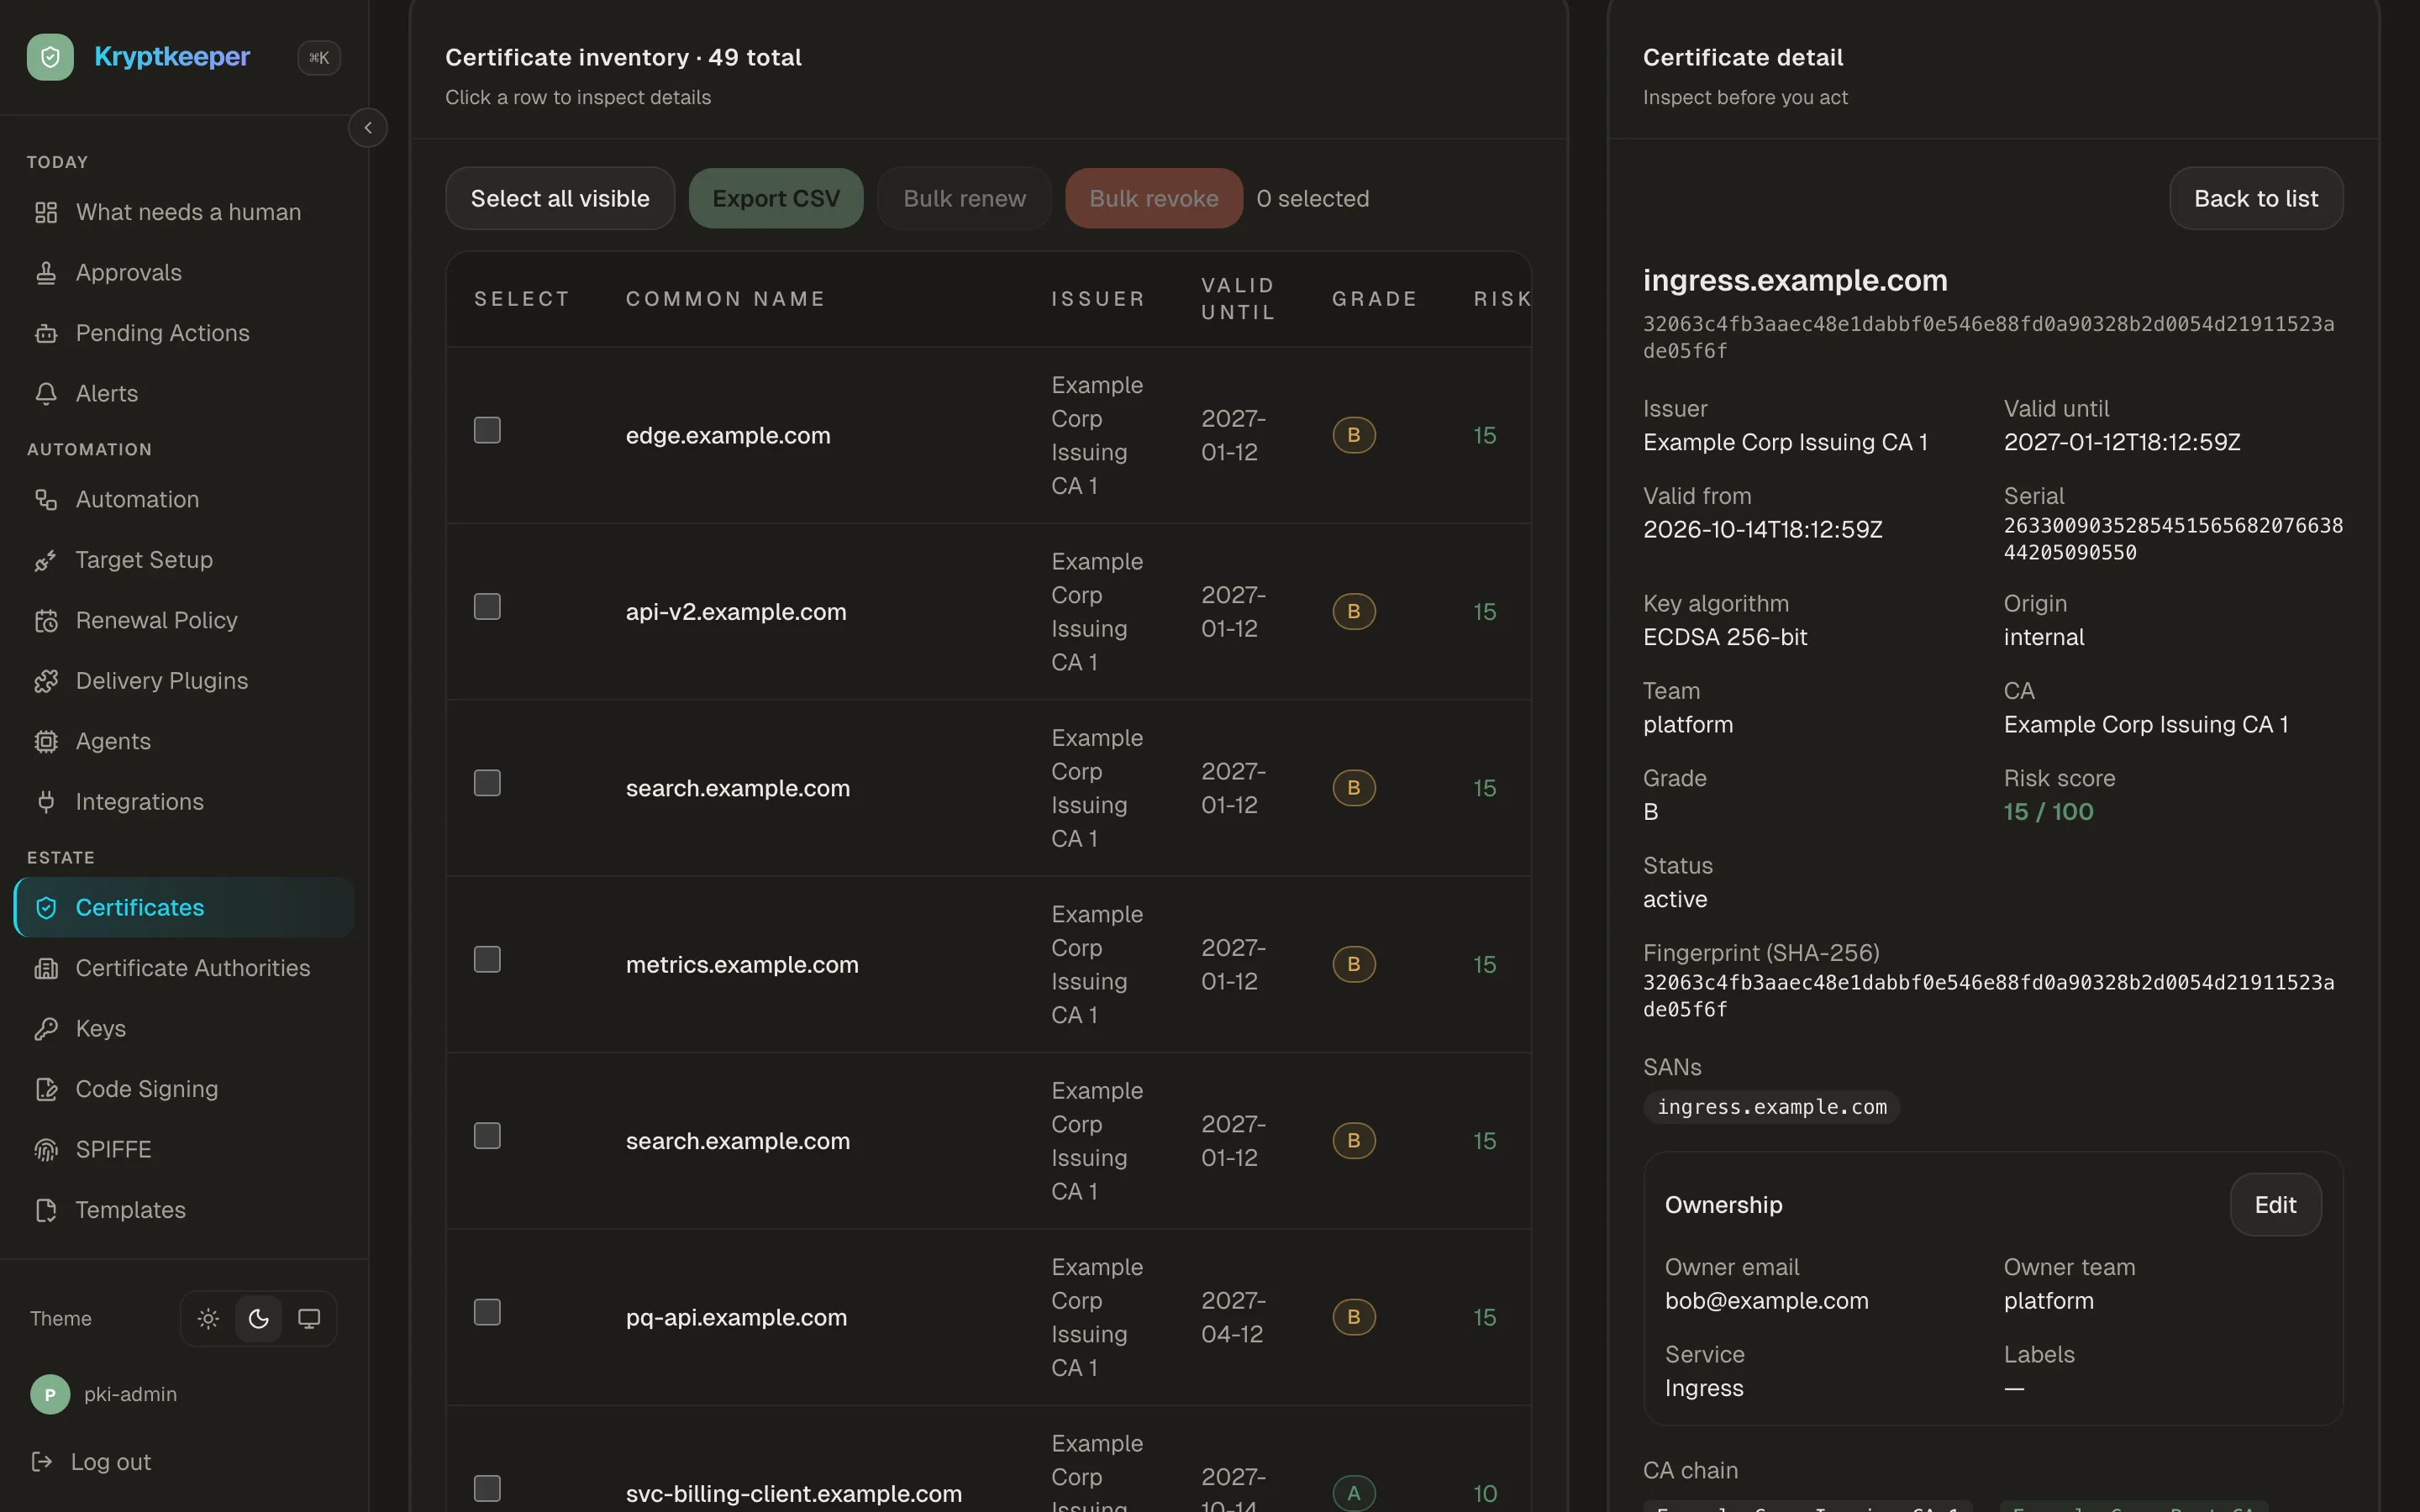Viewport: 2420px width, 1512px height.
Task: Collapse the sidebar with the chevron button
Action: pyautogui.click(x=368, y=128)
